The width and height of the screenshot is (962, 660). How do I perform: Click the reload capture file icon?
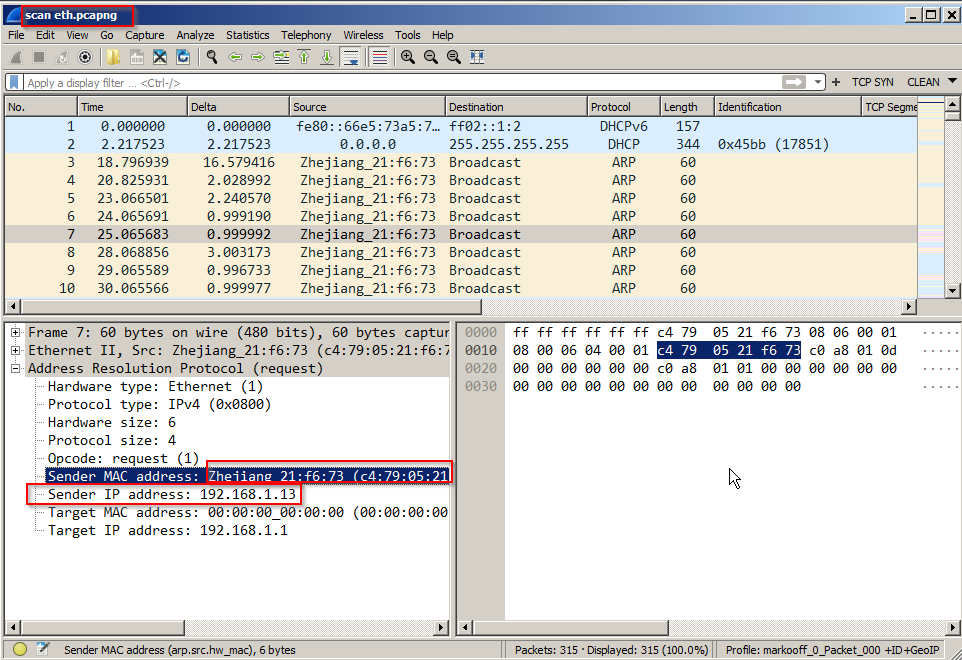click(183, 57)
